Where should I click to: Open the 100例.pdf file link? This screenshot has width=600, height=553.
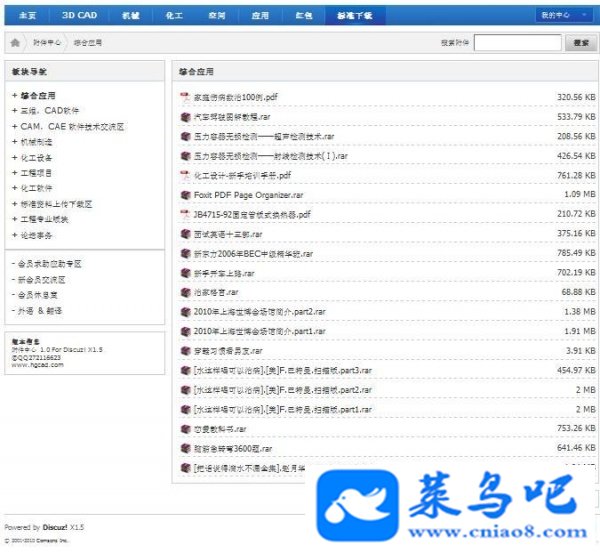pyautogui.click(x=236, y=97)
